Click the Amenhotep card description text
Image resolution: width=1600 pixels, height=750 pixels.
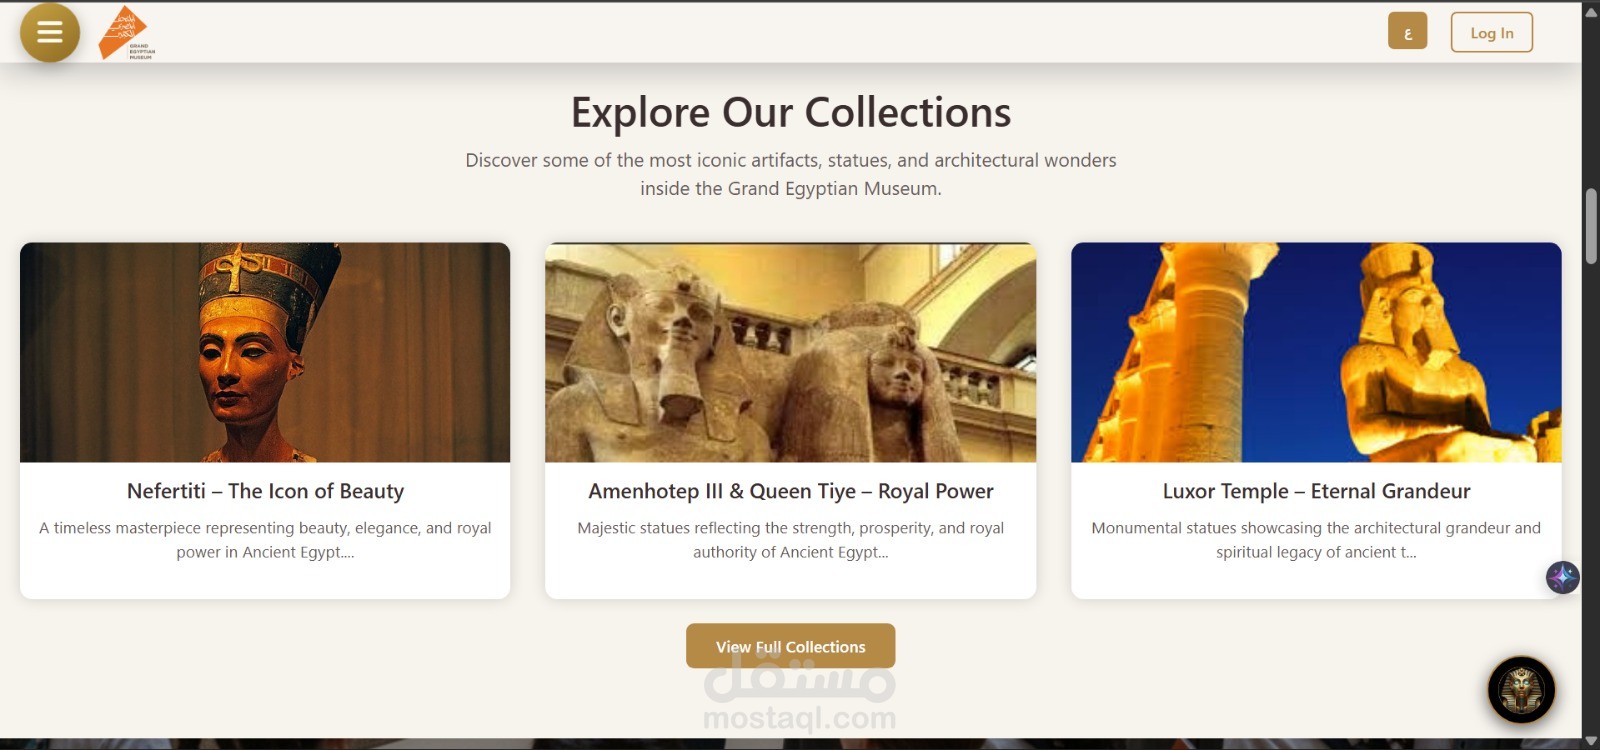pos(790,540)
